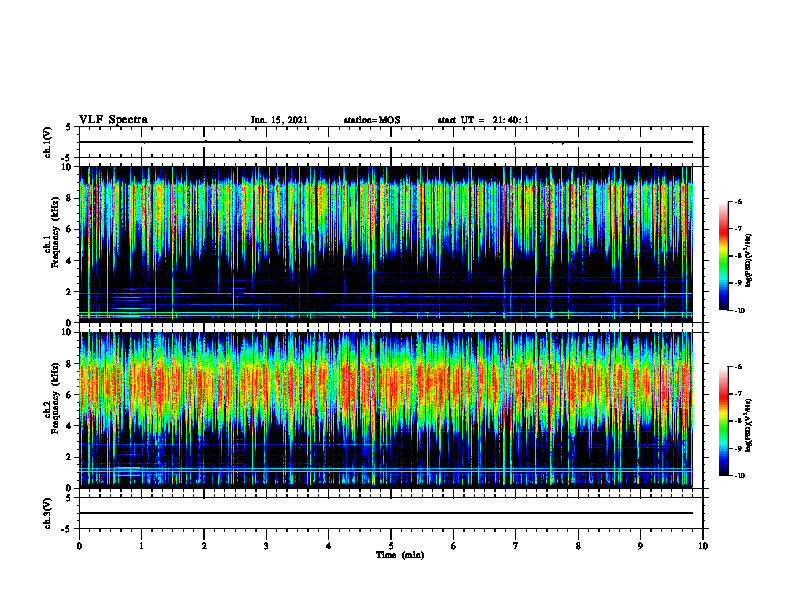Click the "-10" value on ch.2 colorbar
This screenshot has width=792, height=612.
point(740,475)
